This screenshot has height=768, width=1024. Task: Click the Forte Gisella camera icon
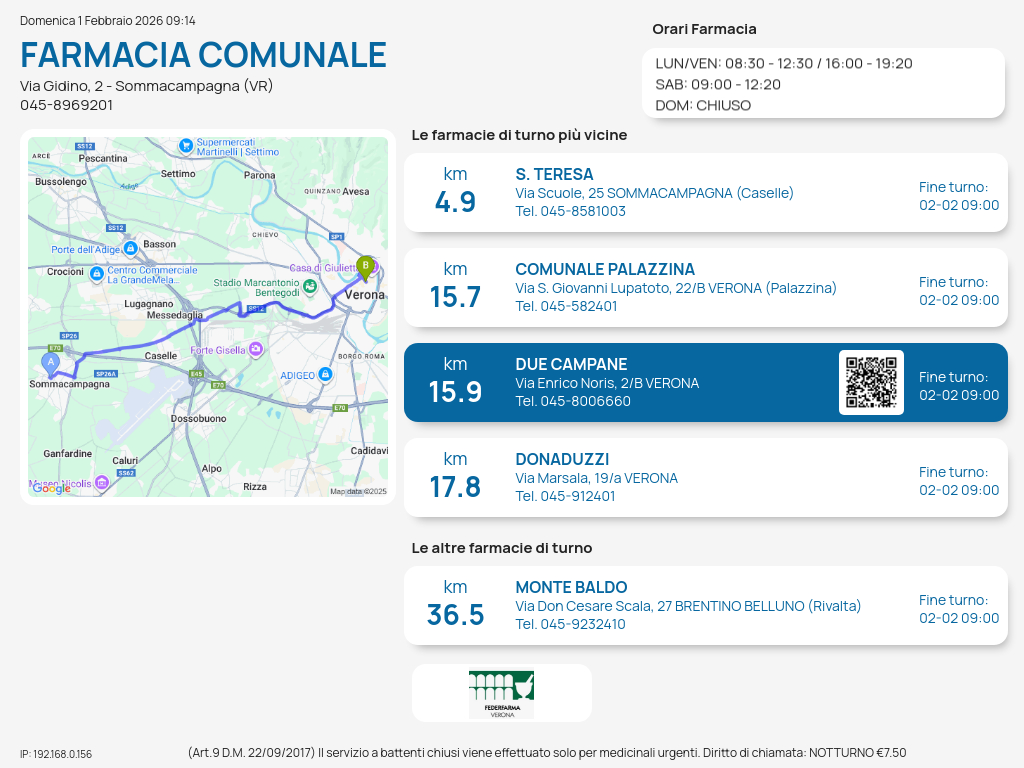256,349
